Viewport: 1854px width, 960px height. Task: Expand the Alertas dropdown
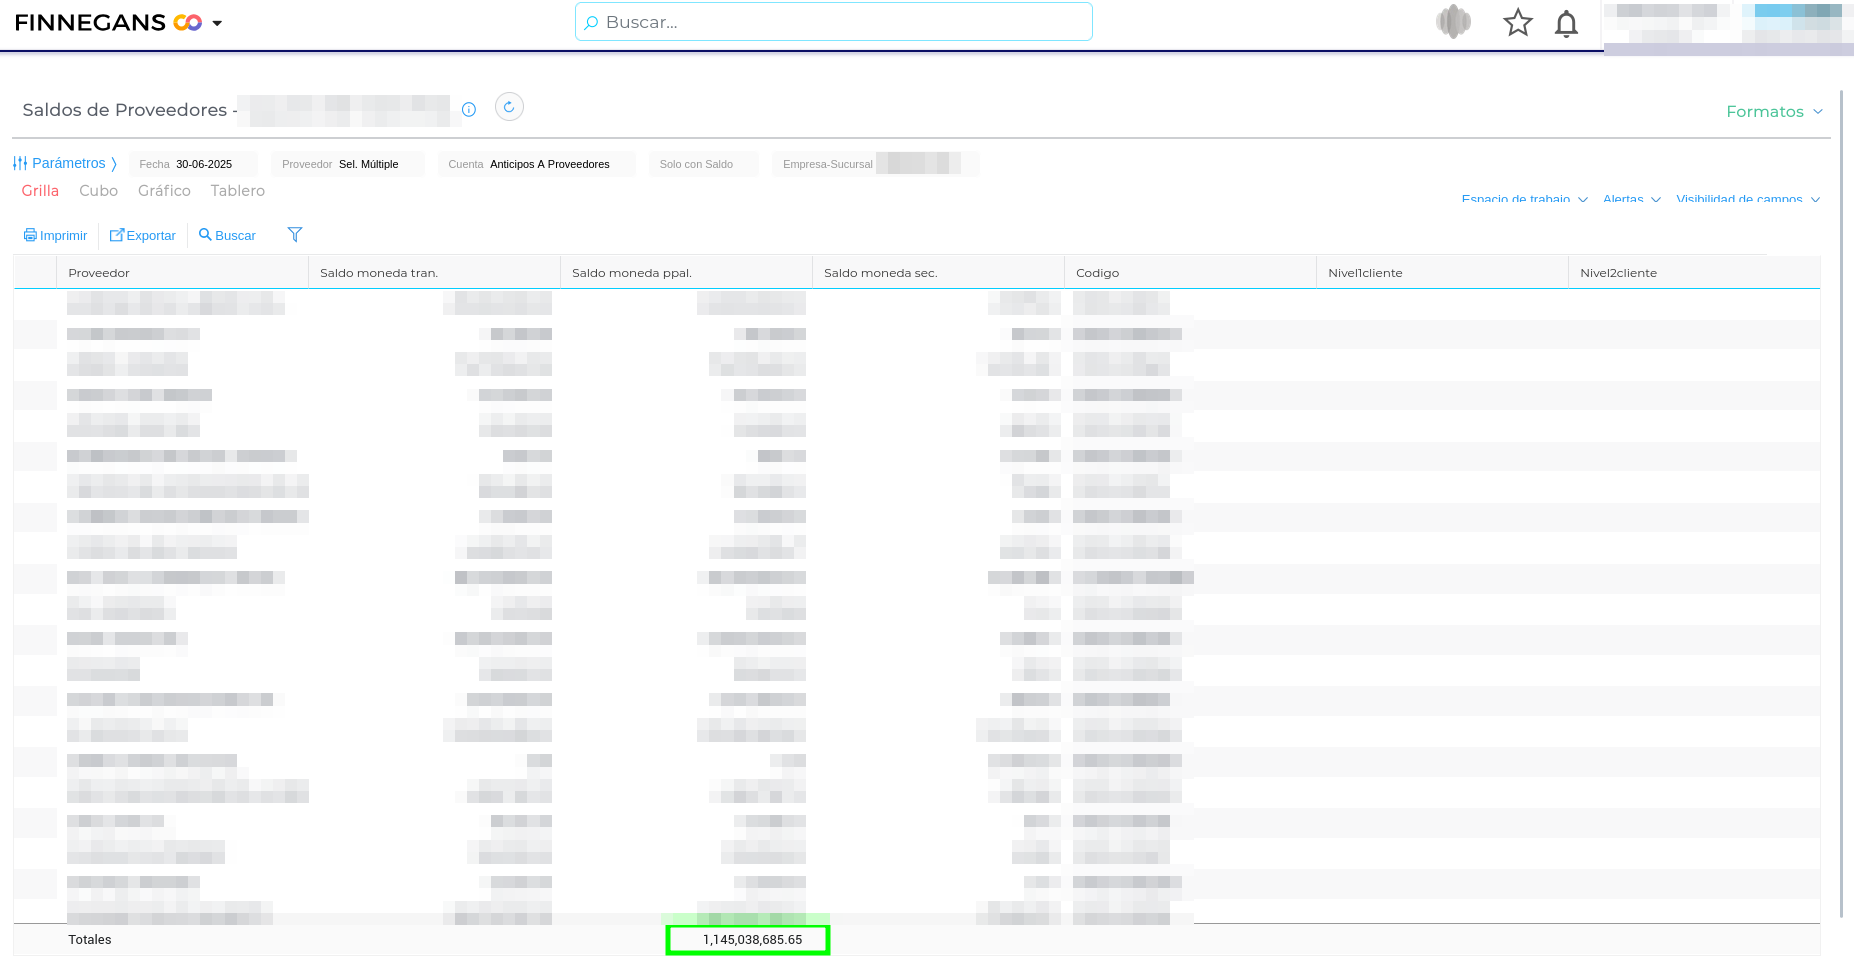point(1631,199)
